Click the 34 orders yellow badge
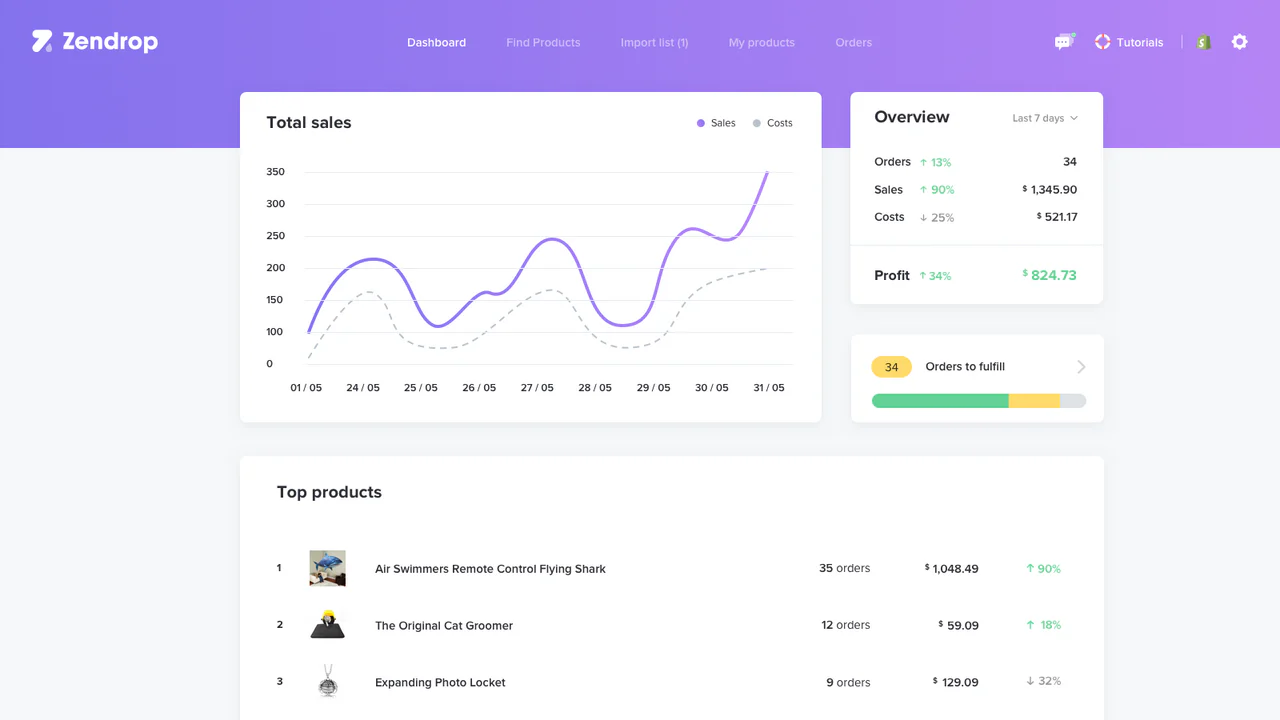The image size is (1280, 720). coord(891,367)
